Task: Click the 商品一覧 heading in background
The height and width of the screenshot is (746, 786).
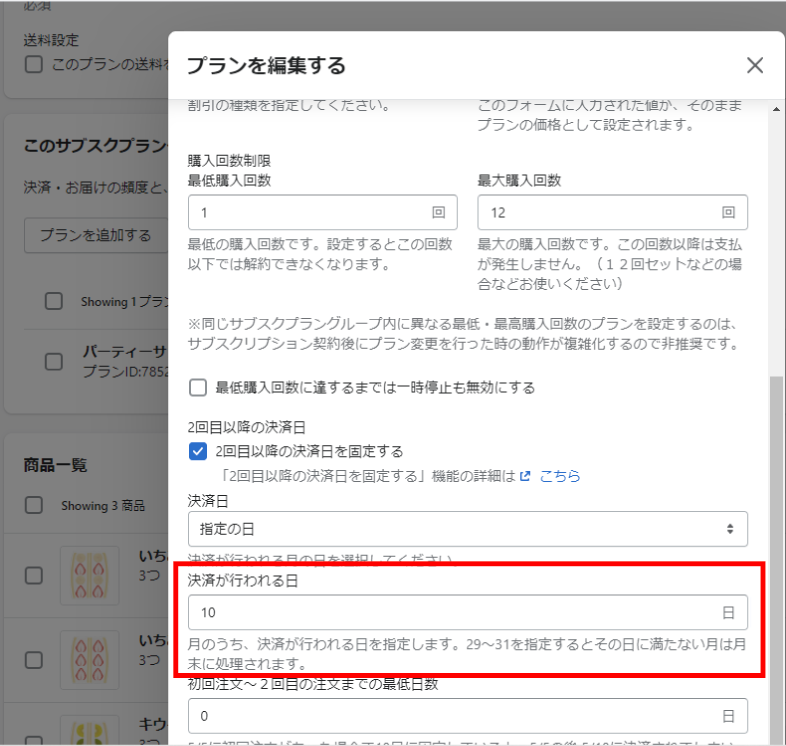Action: coord(55,465)
